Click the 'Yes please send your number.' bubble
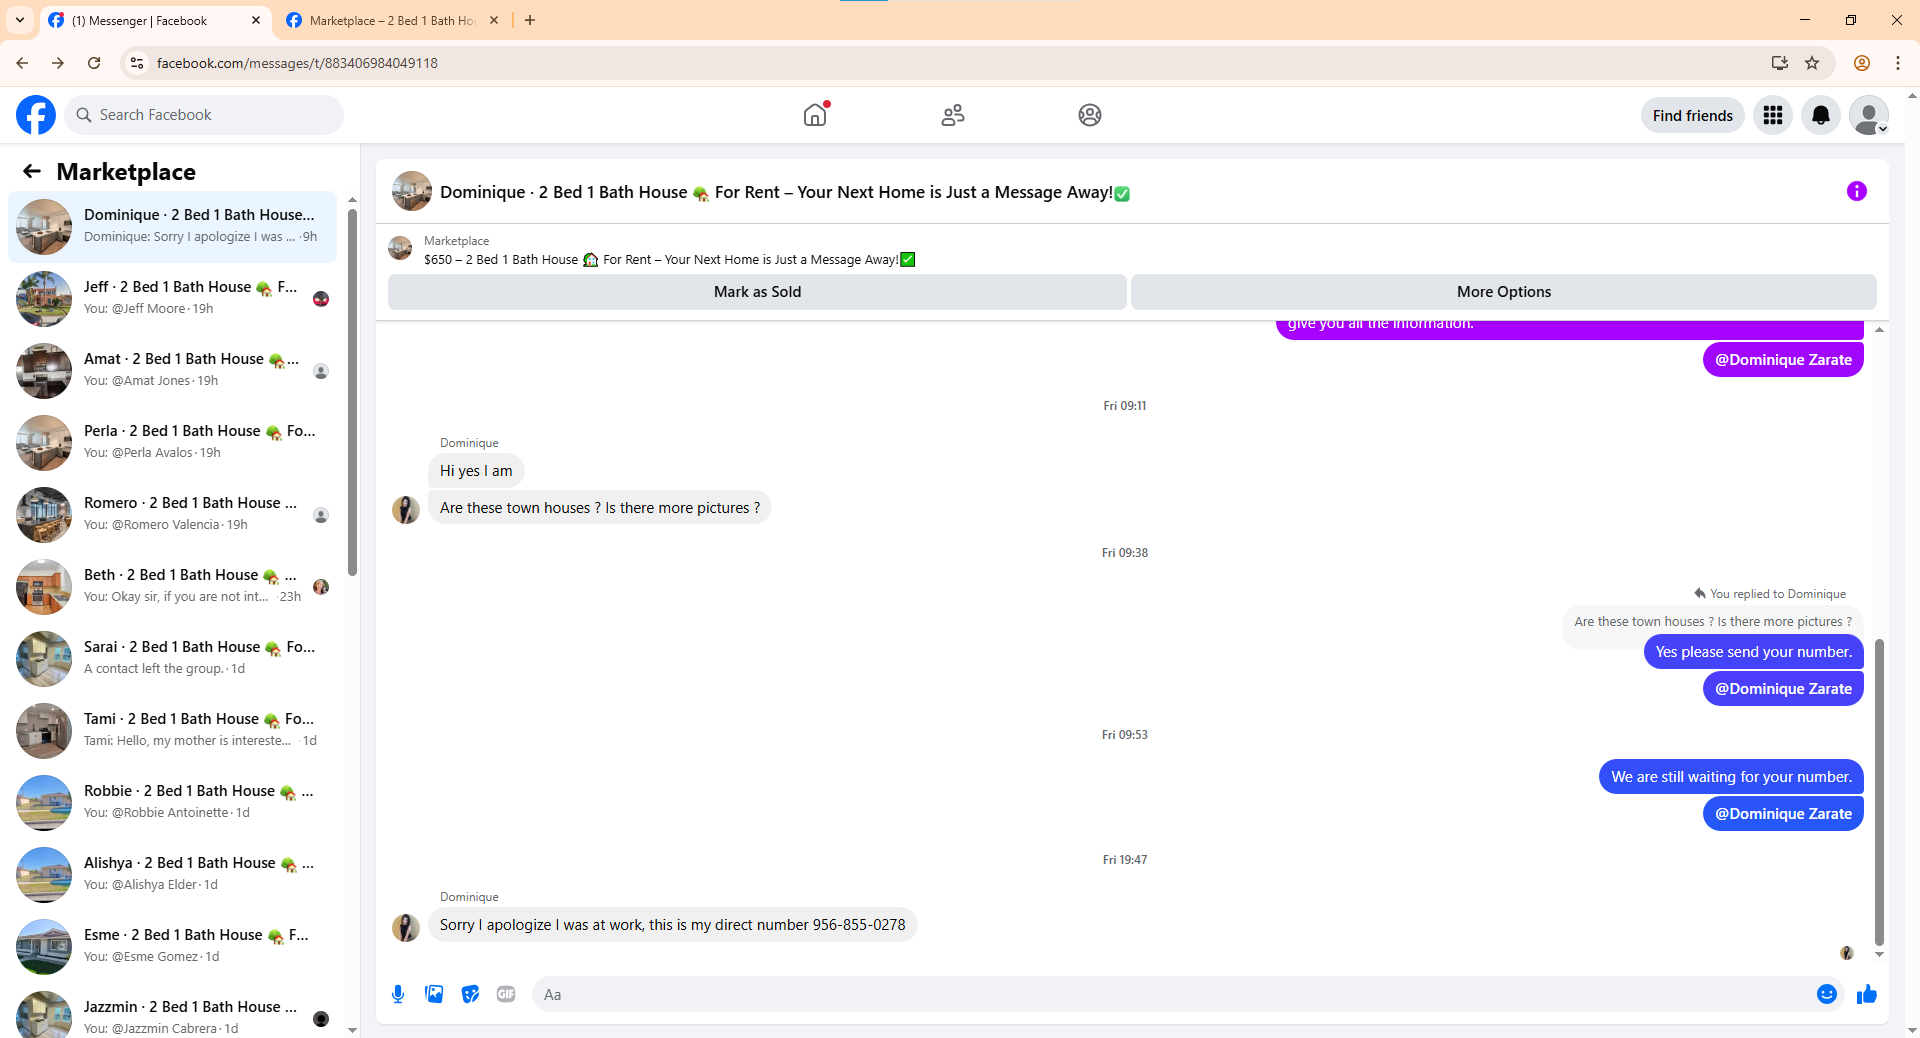1920x1038 pixels. tap(1753, 652)
